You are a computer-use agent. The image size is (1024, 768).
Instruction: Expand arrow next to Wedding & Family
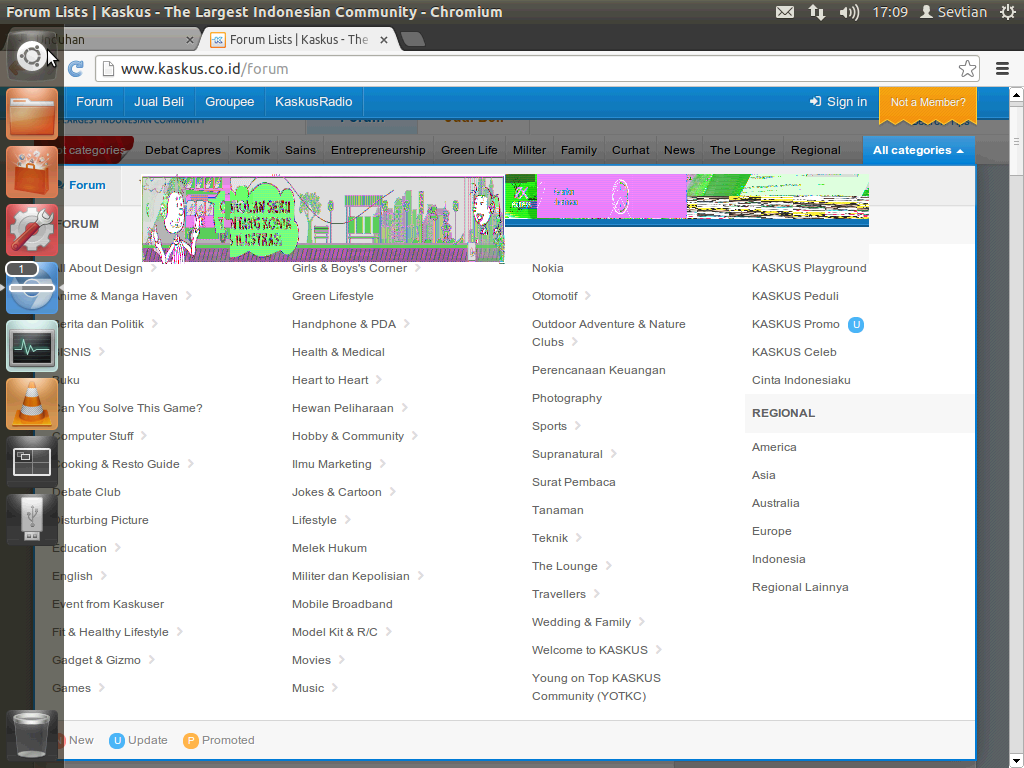tap(642, 622)
